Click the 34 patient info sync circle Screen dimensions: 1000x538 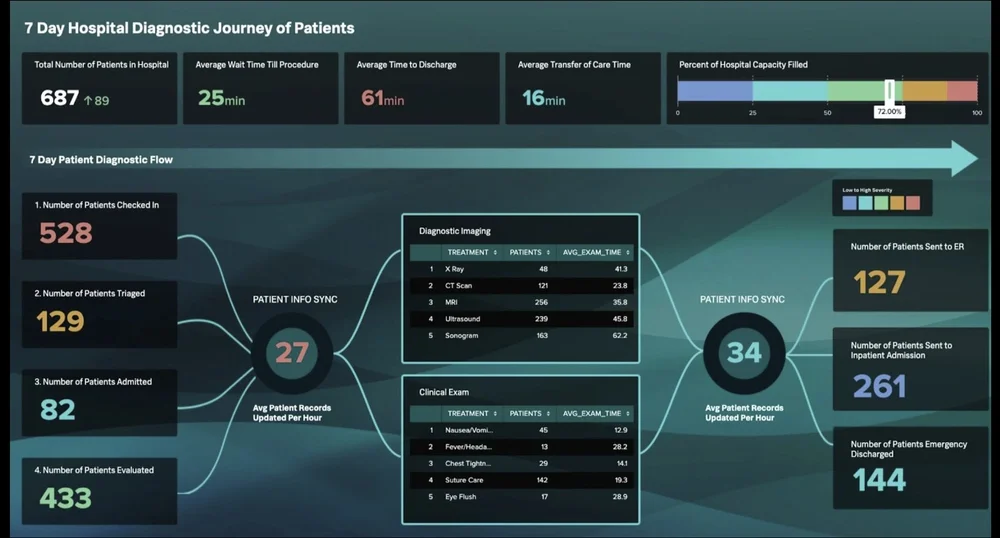744,353
